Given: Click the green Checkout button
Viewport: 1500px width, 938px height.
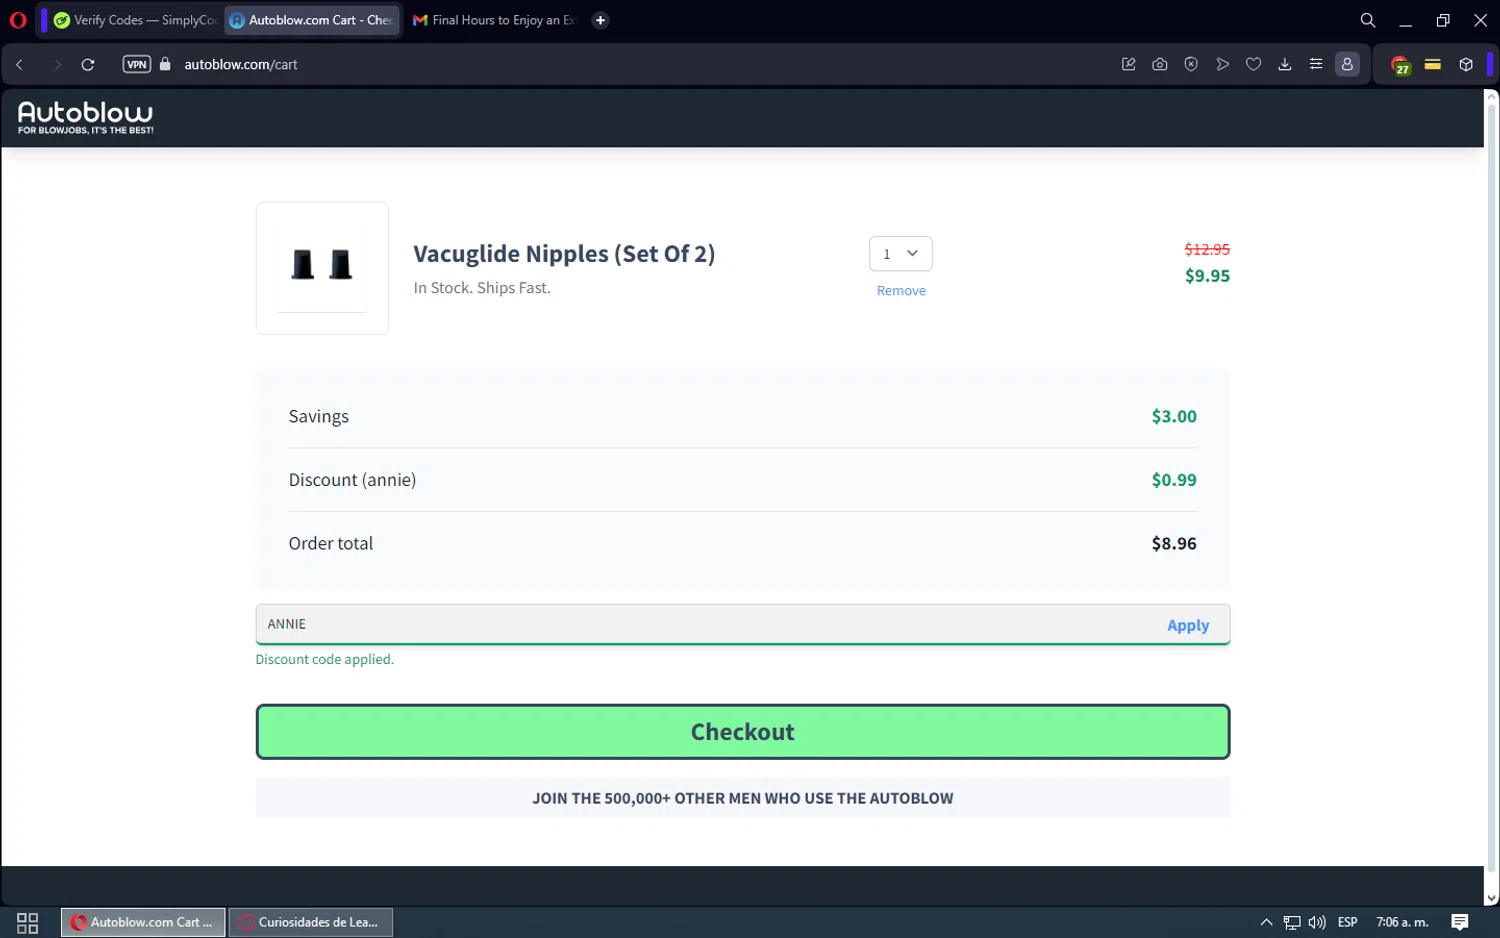Looking at the screenshot, I should point(743,732).
